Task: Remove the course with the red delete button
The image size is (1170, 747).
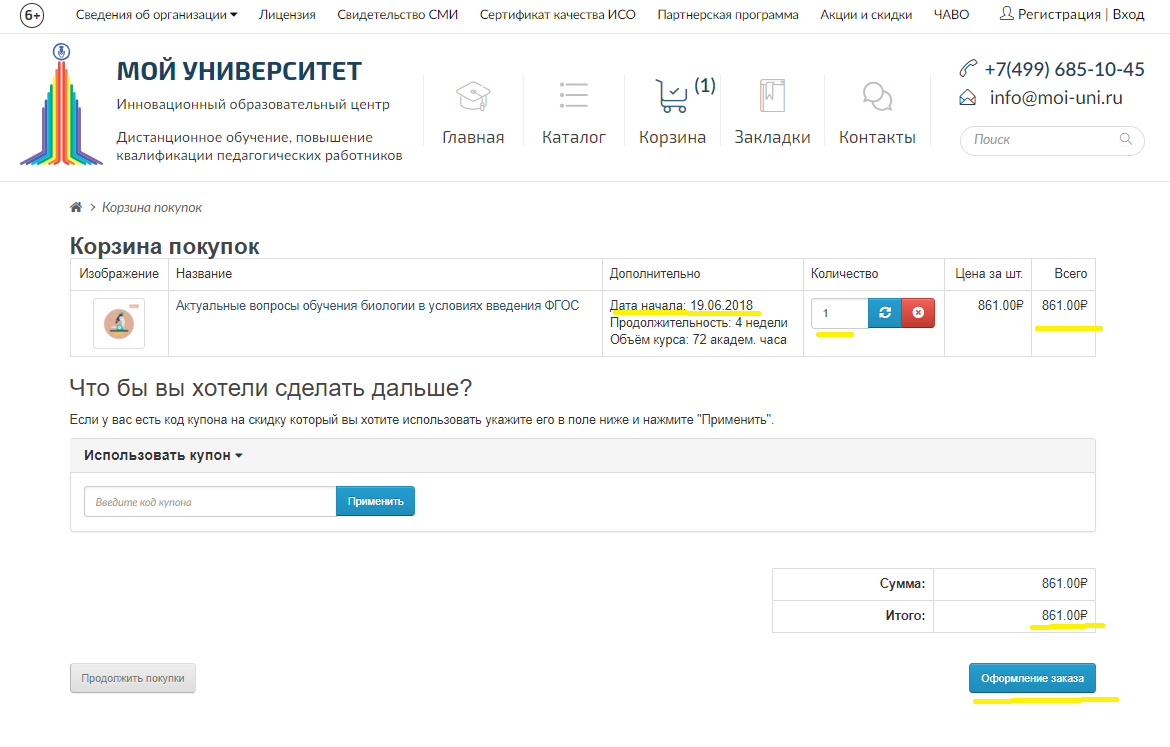Action: (x=918, y=313)
